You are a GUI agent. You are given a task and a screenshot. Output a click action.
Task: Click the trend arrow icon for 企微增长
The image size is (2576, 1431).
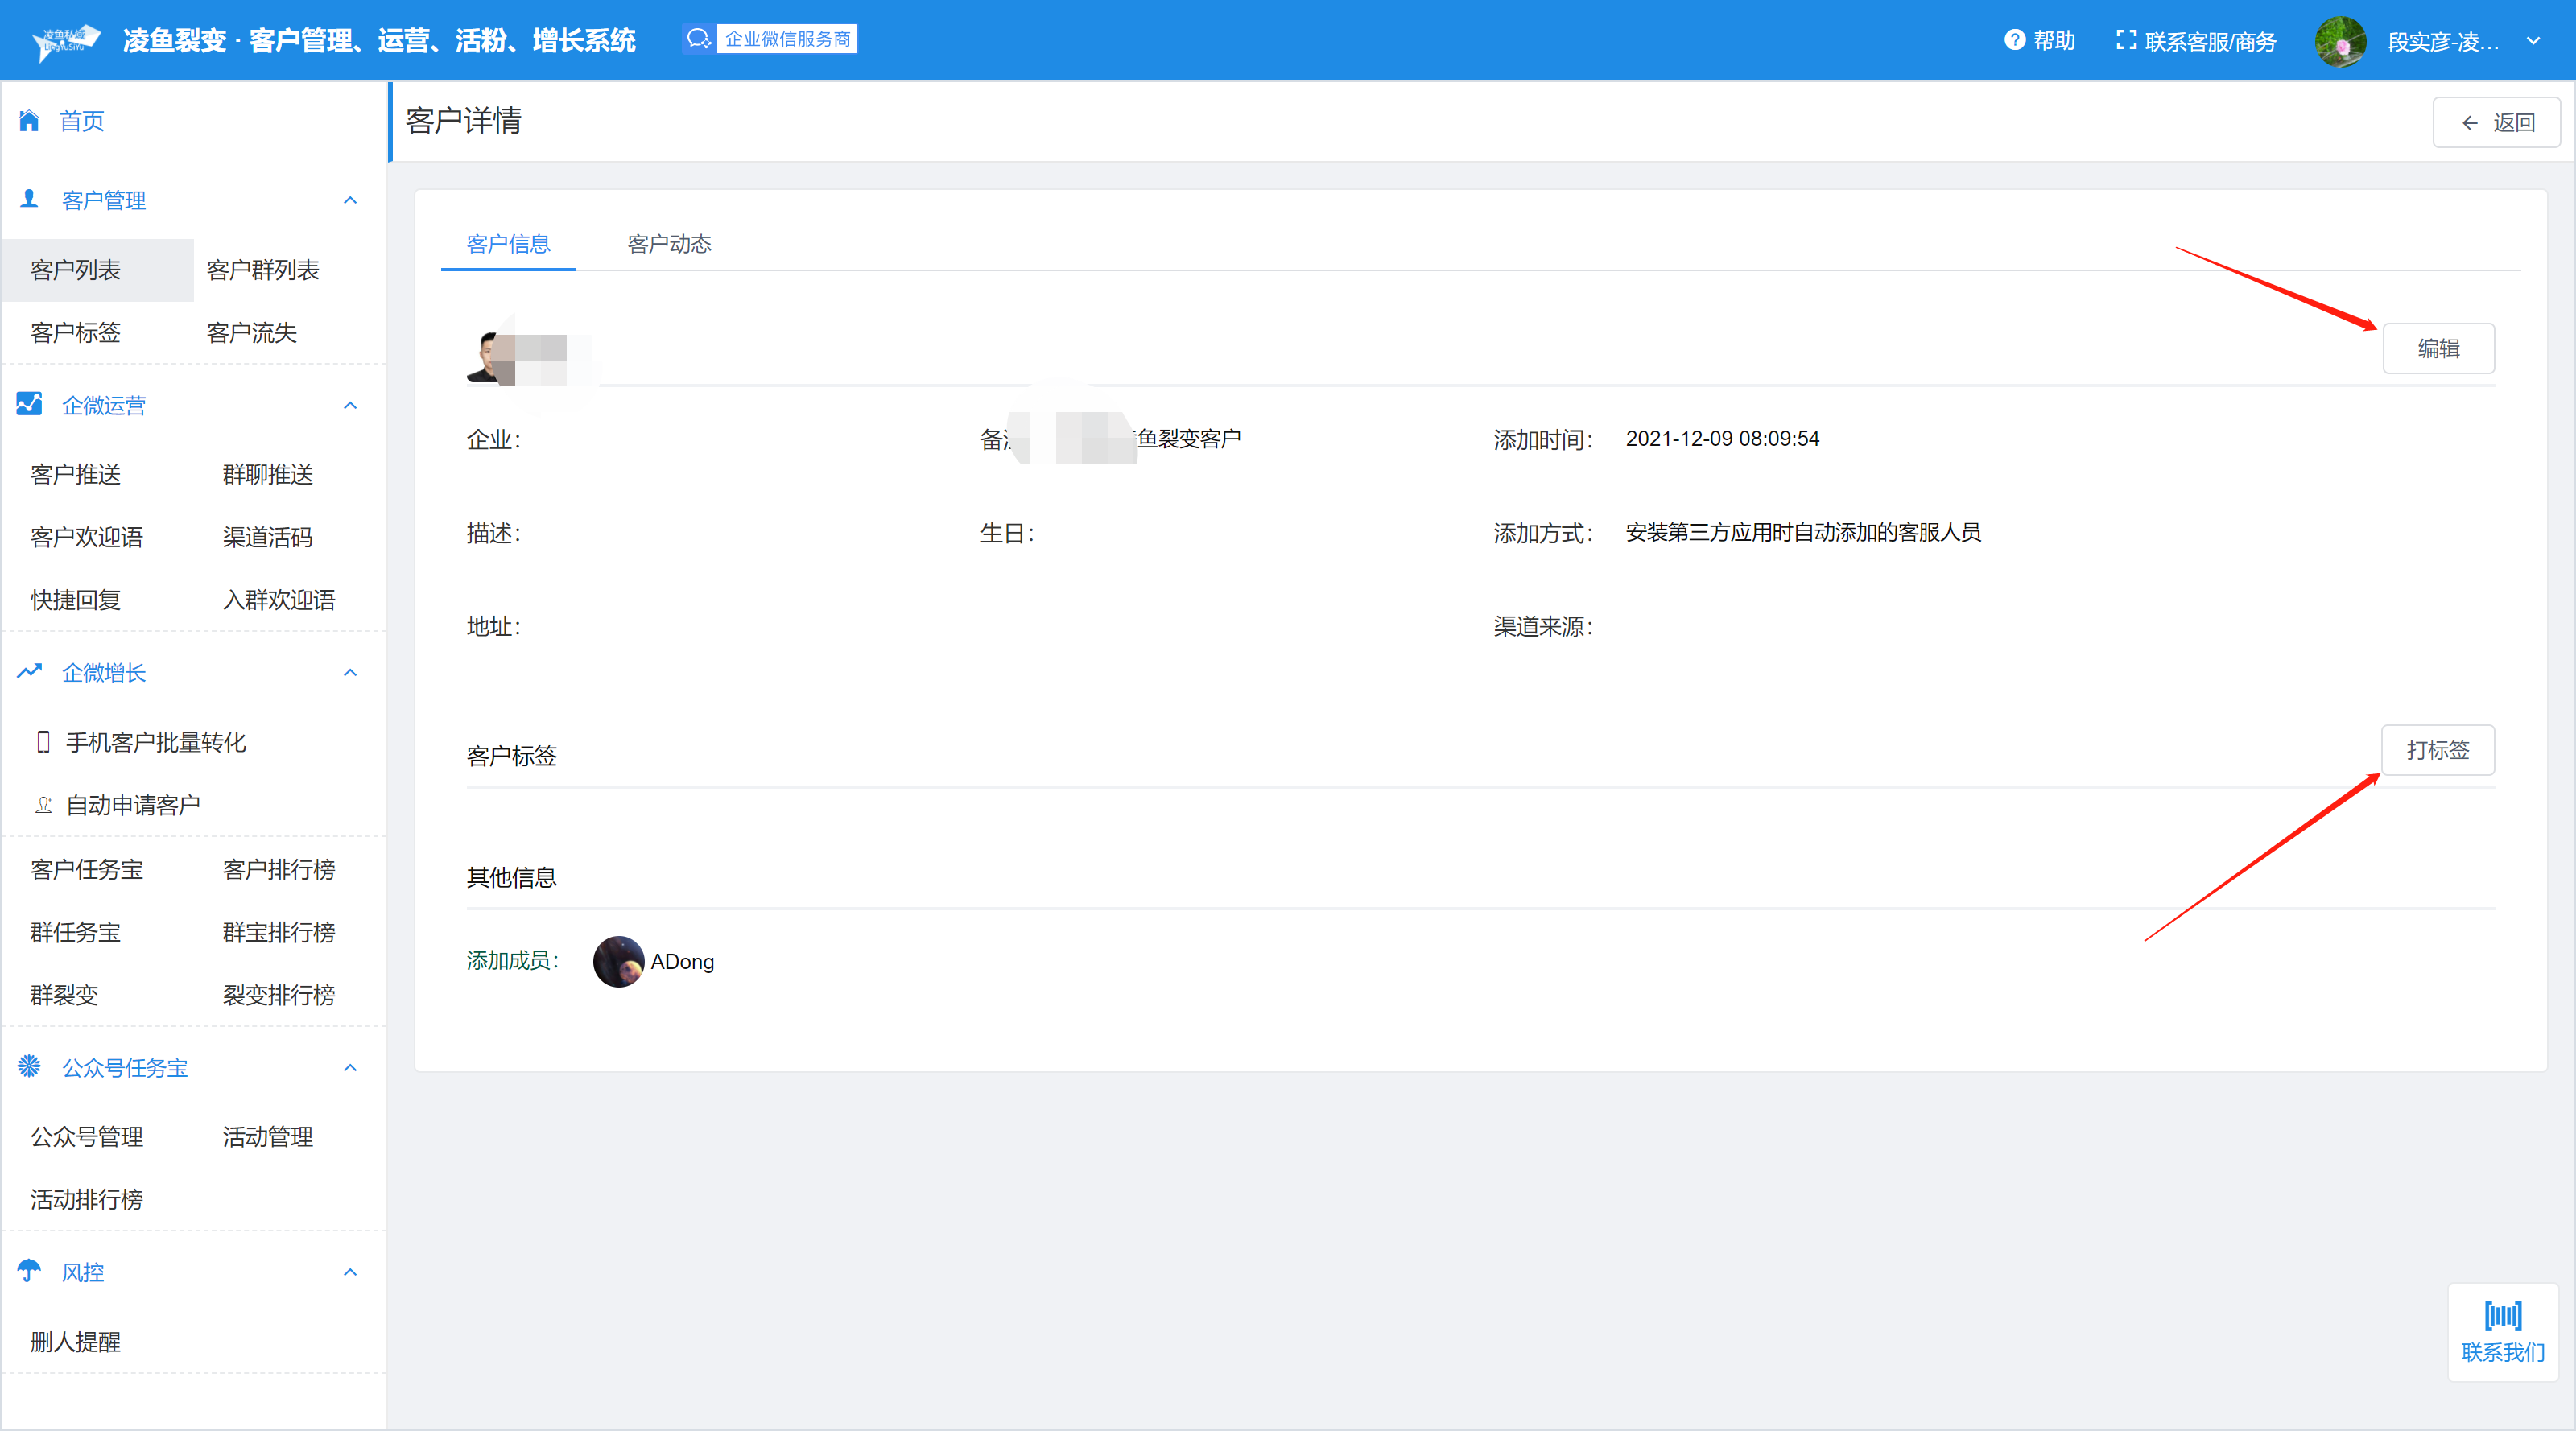tap(29, 672)
